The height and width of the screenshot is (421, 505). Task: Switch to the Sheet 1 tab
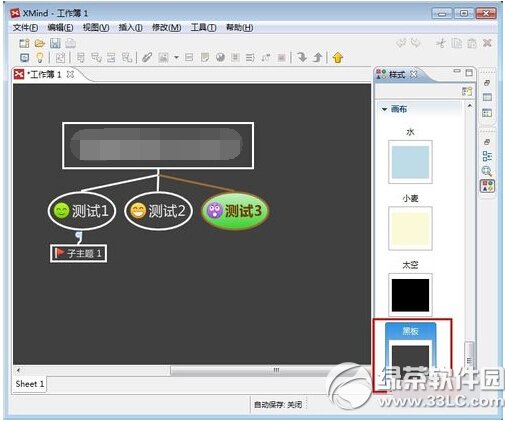coord(30,384)
